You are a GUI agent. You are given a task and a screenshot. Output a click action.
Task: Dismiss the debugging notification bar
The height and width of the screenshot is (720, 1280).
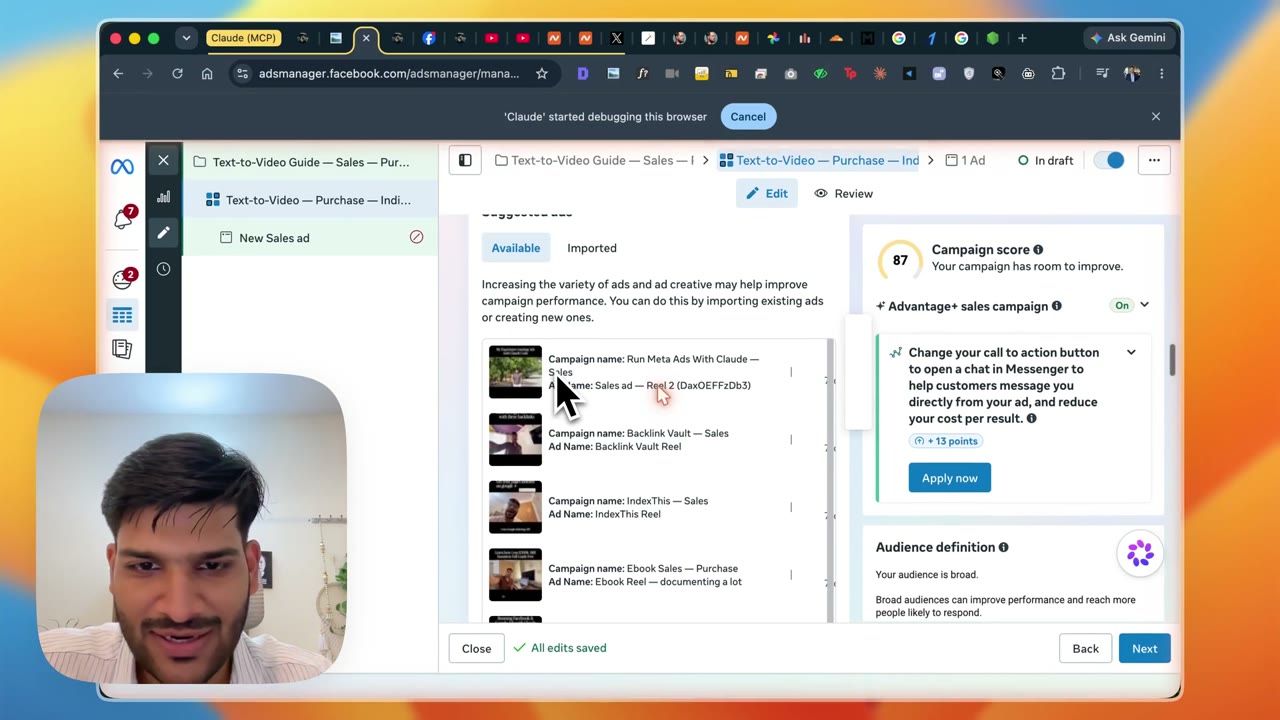1156,116
